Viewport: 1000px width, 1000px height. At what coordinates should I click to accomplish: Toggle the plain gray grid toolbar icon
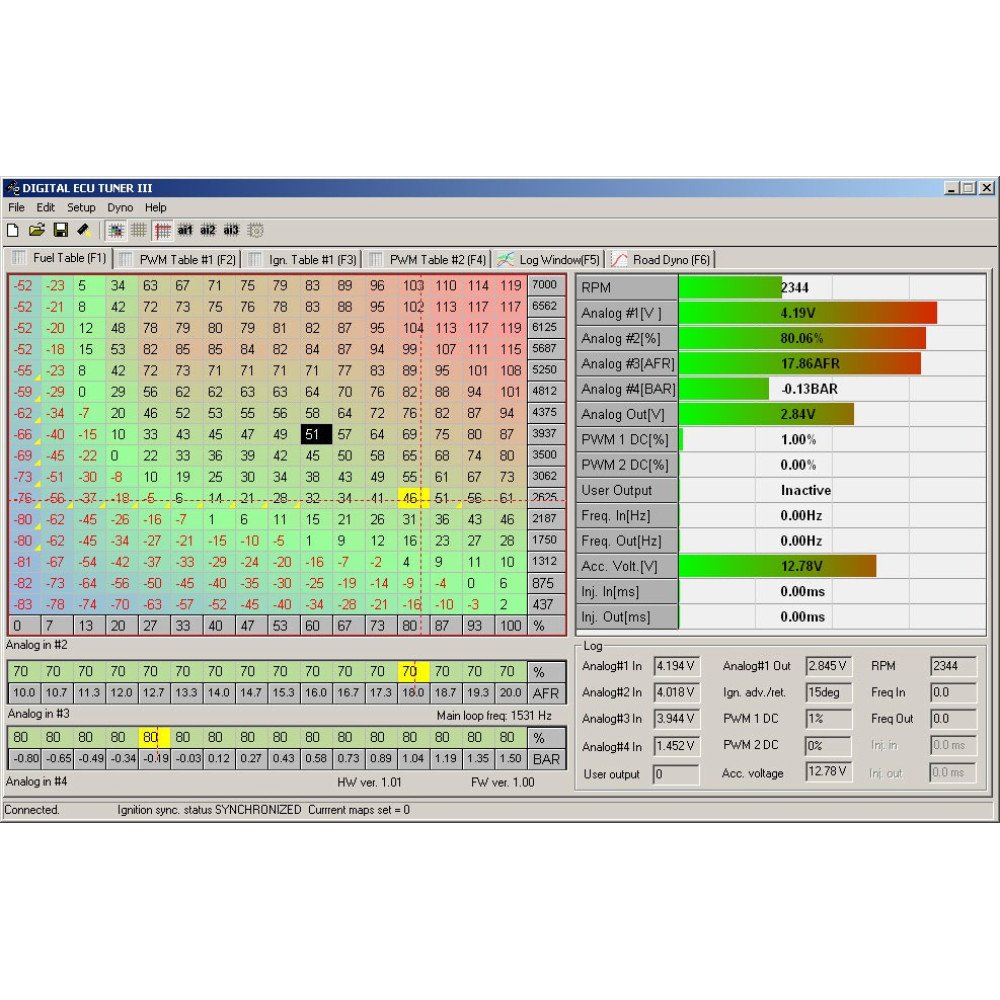[139, 230]
